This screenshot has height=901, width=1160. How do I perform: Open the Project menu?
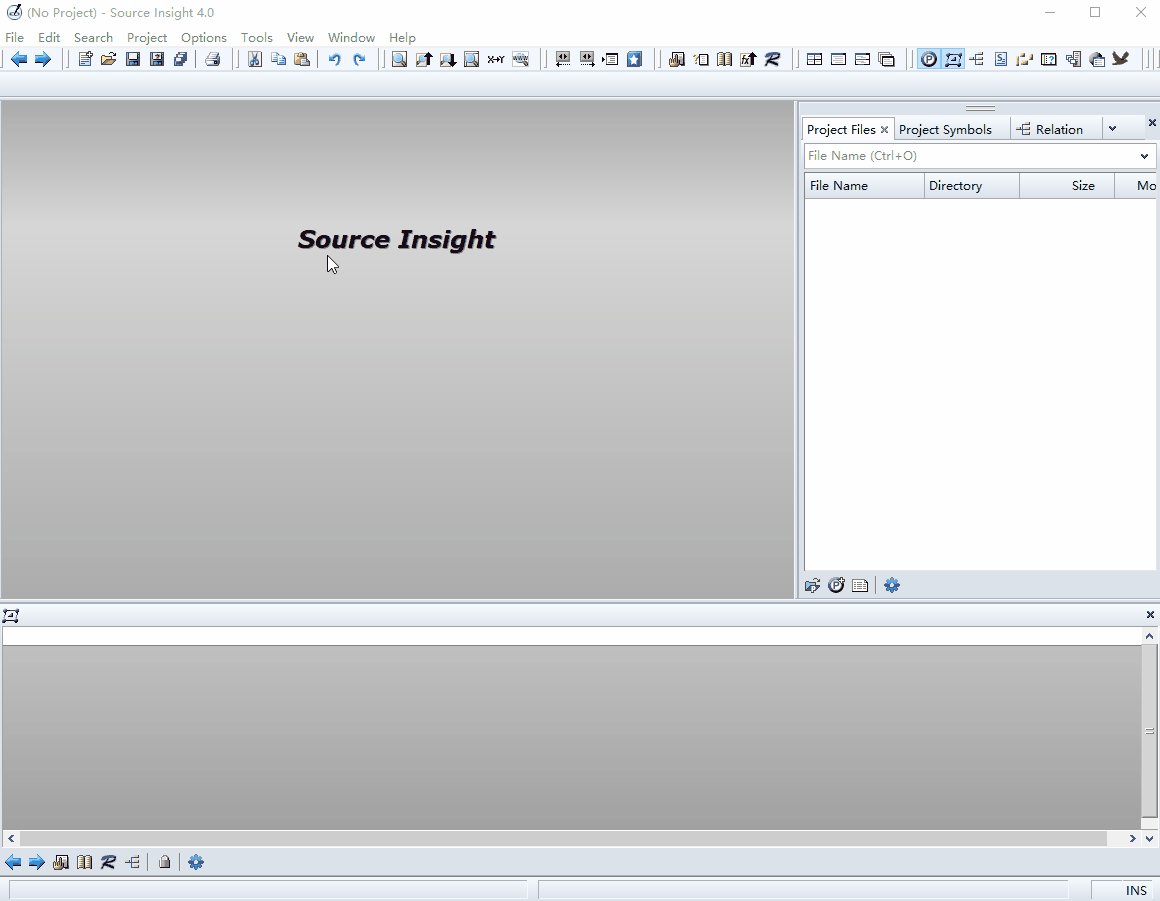[146, 37]
